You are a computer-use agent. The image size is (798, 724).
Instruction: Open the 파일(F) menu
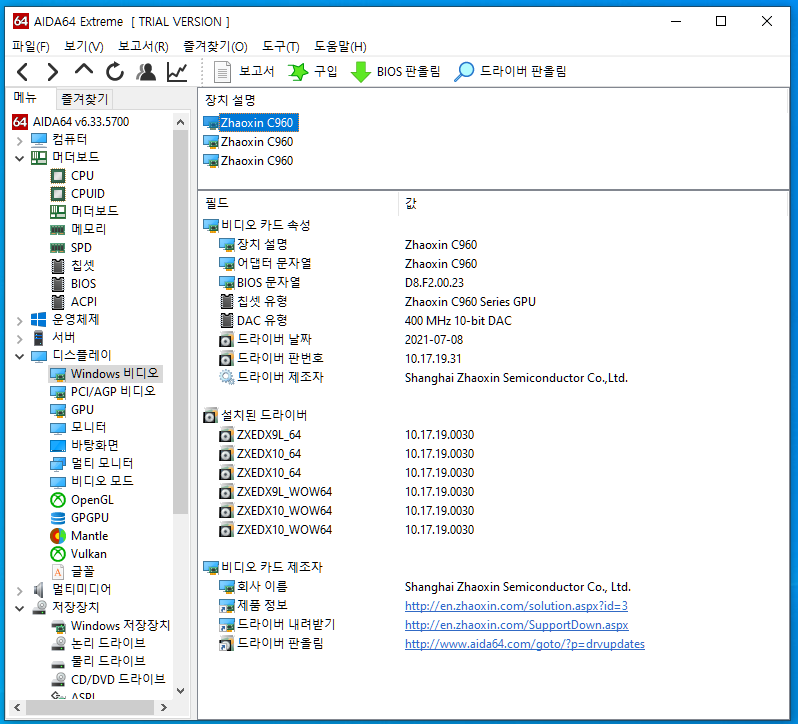tap(31, 46)
